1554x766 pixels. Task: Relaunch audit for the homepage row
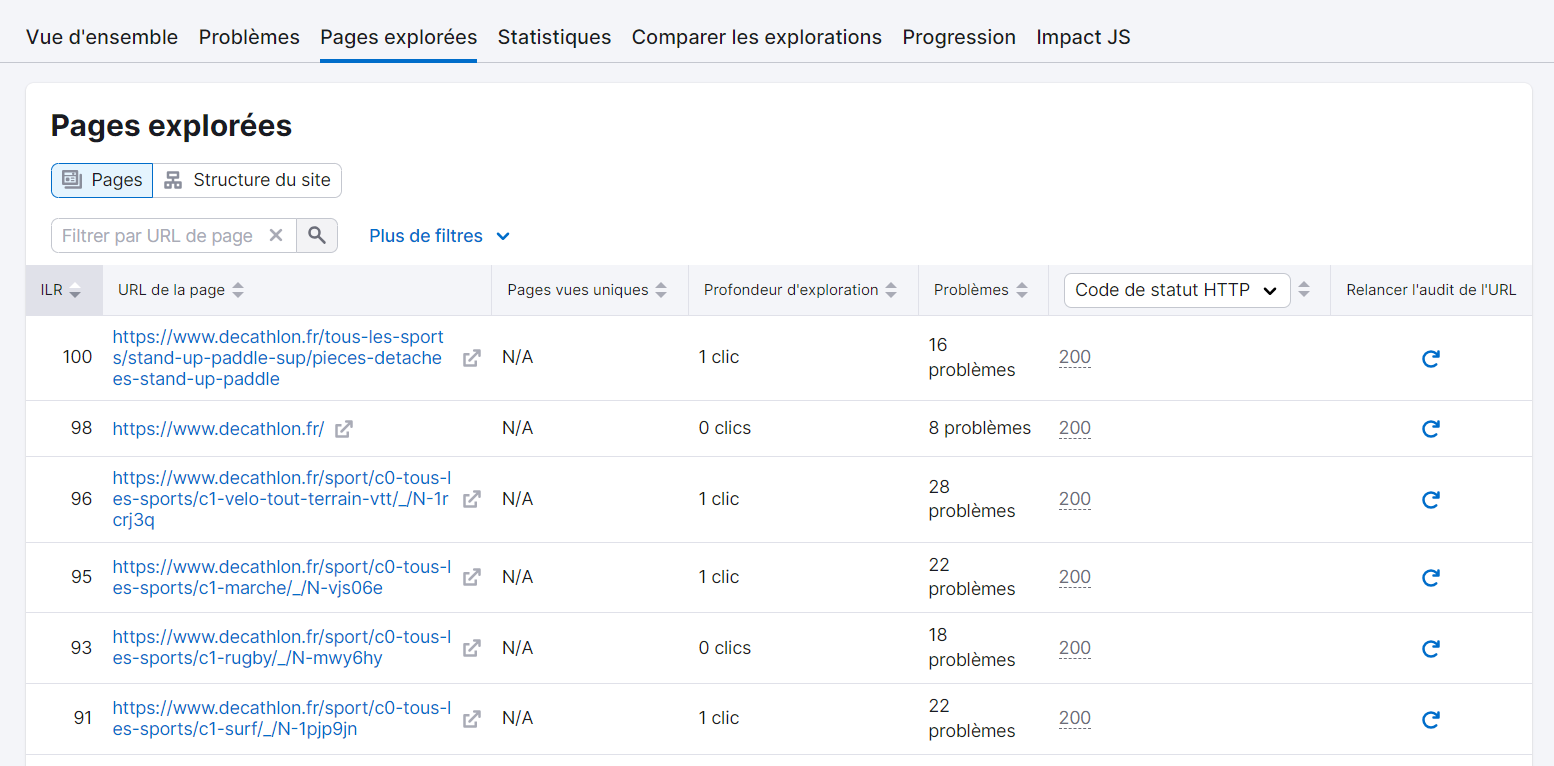1430,428
